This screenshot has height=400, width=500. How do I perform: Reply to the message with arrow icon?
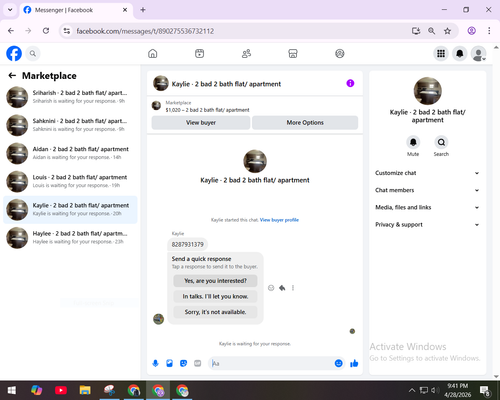(x=282, y=288)
